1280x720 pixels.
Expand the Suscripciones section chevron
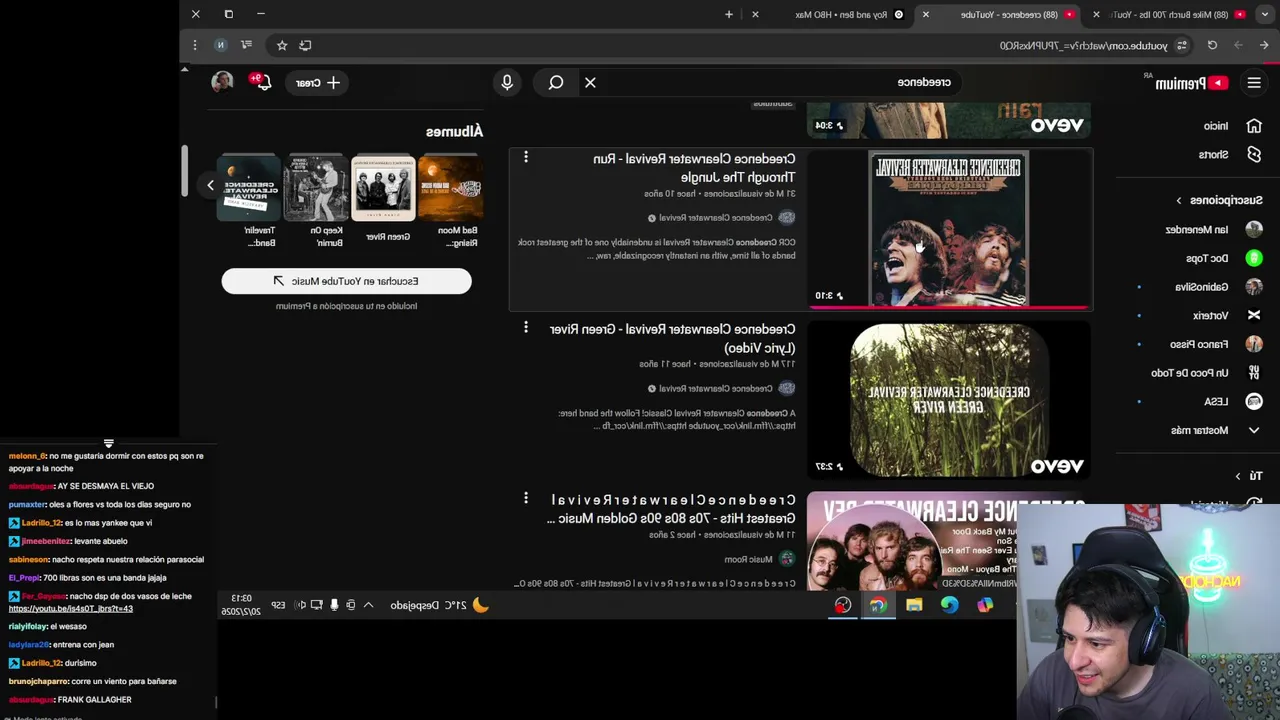tap(1179, 201)
